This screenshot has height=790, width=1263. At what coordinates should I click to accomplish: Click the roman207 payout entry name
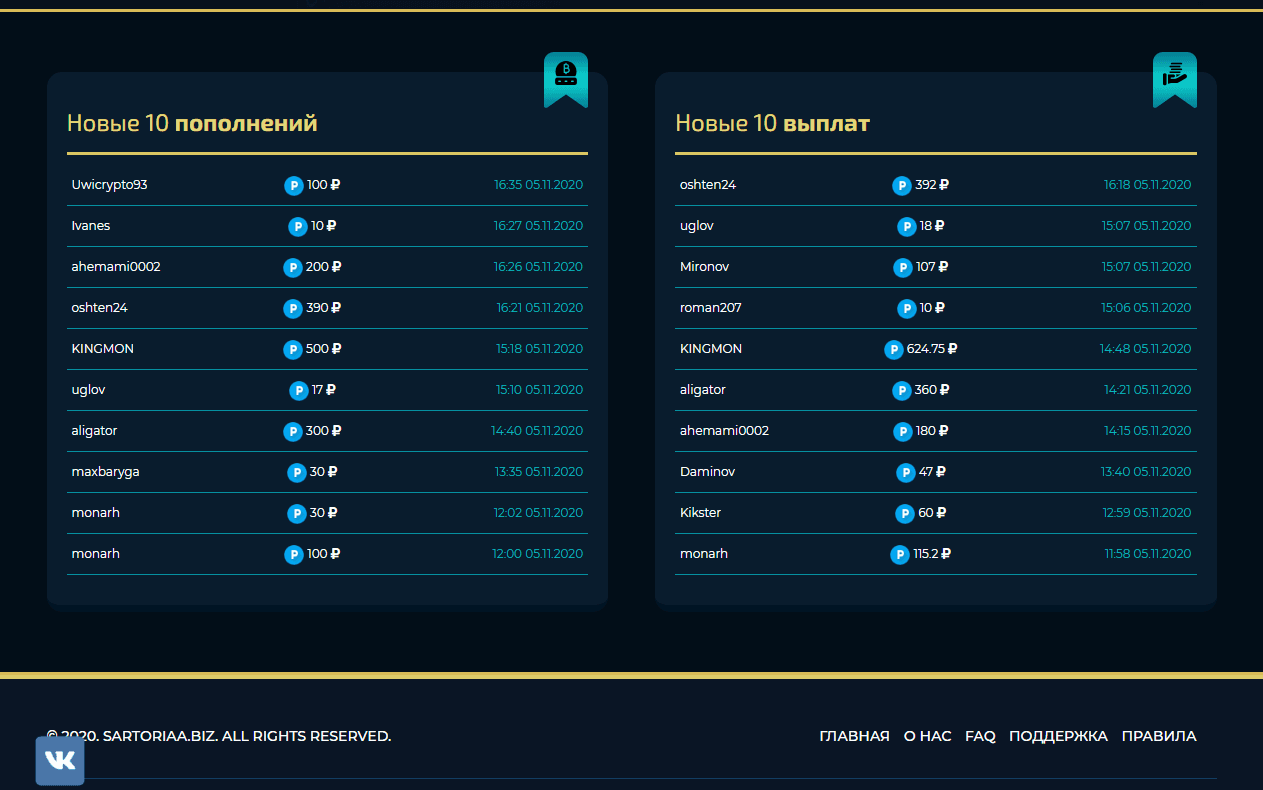[x=711, y=308]
